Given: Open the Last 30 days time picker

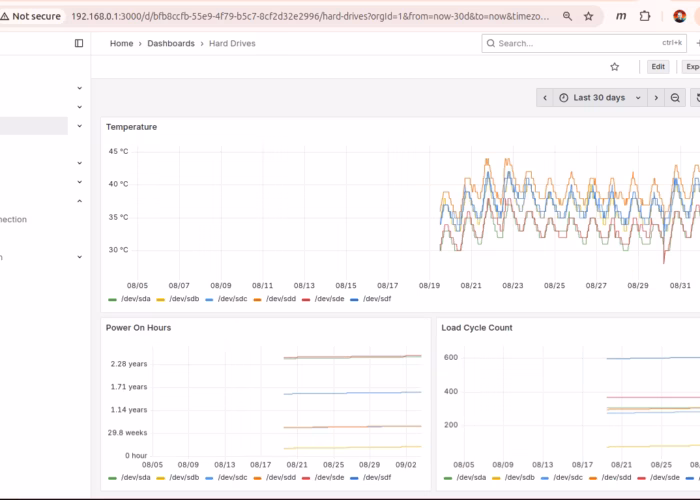Looking at the screenshot, I should point(598,97).
